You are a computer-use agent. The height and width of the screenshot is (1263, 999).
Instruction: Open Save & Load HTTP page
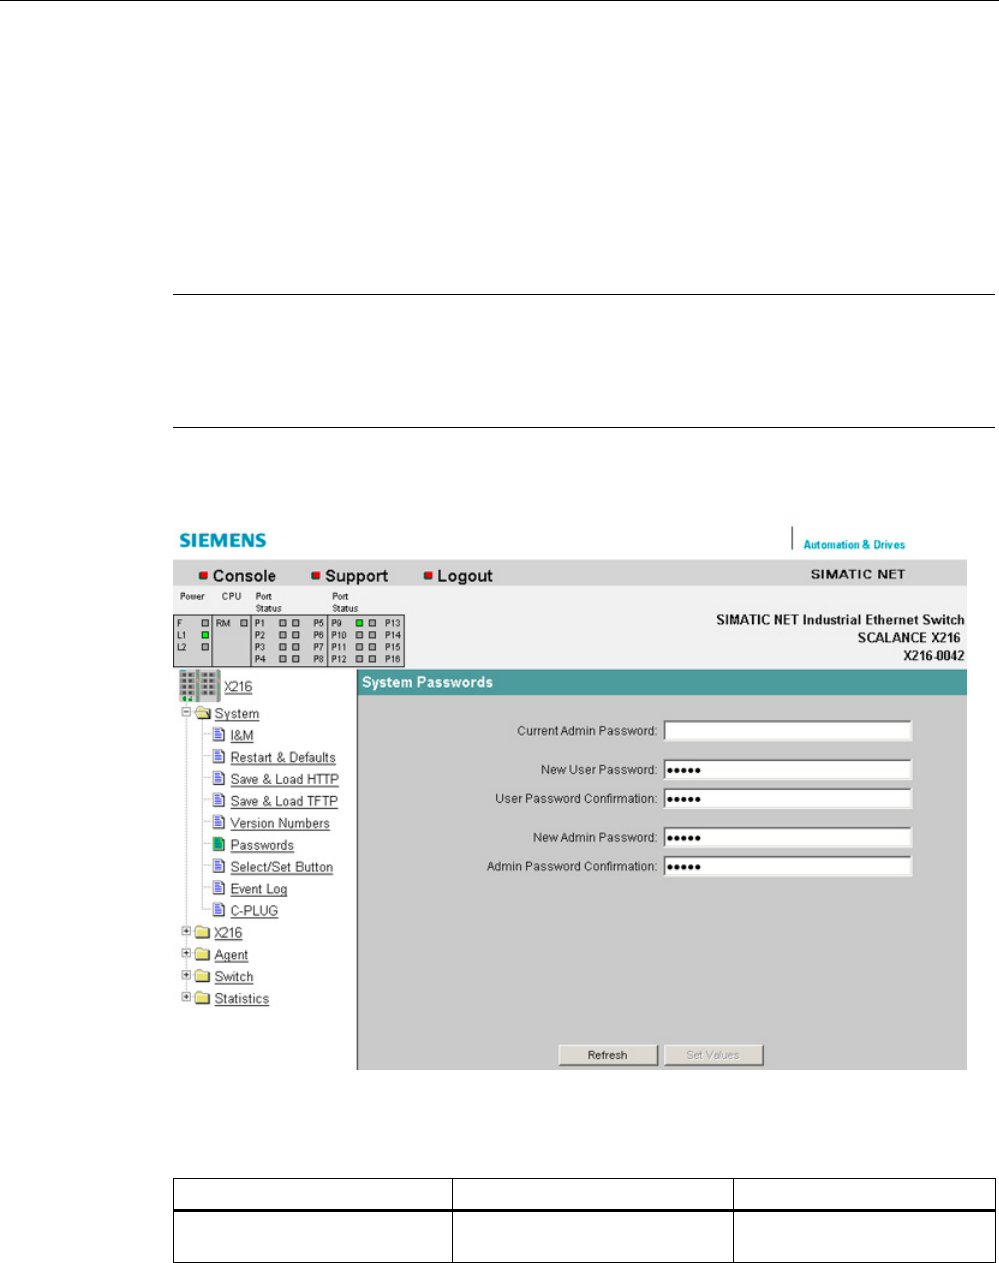[284, 780]
